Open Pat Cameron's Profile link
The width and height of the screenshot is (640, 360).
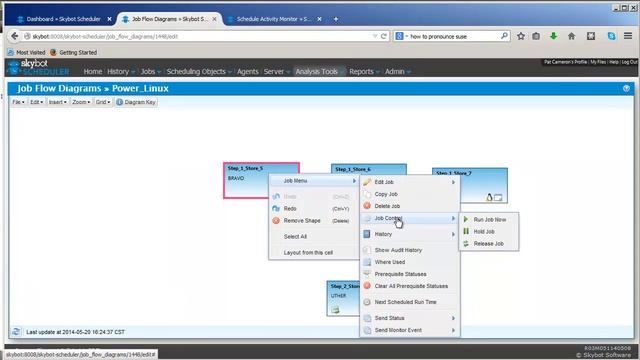565,62
